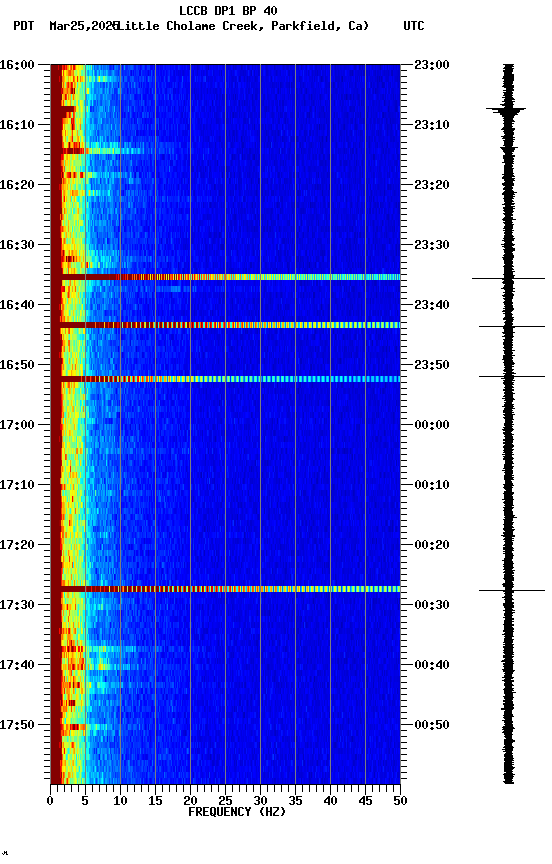This screenshot has width=552, height=864.
Task: Click the large waveform spike near 23:07 UTC
Action: (506, 110)
